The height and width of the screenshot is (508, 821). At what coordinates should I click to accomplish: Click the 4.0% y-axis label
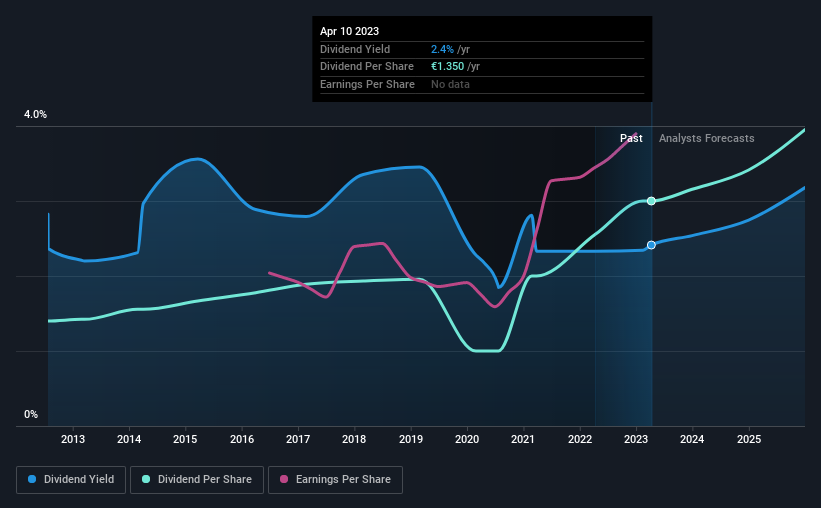[36, 115]
